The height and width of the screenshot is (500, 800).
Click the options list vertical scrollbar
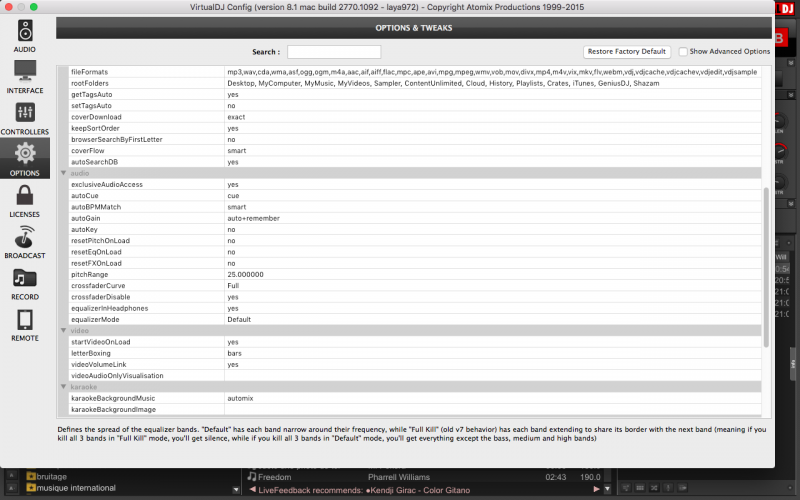[x=766, y=268]
